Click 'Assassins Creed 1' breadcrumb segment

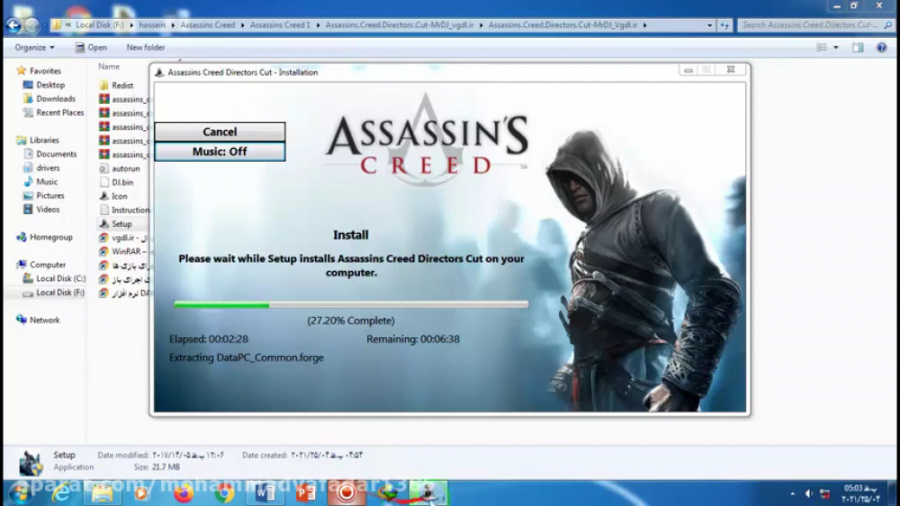280,25
